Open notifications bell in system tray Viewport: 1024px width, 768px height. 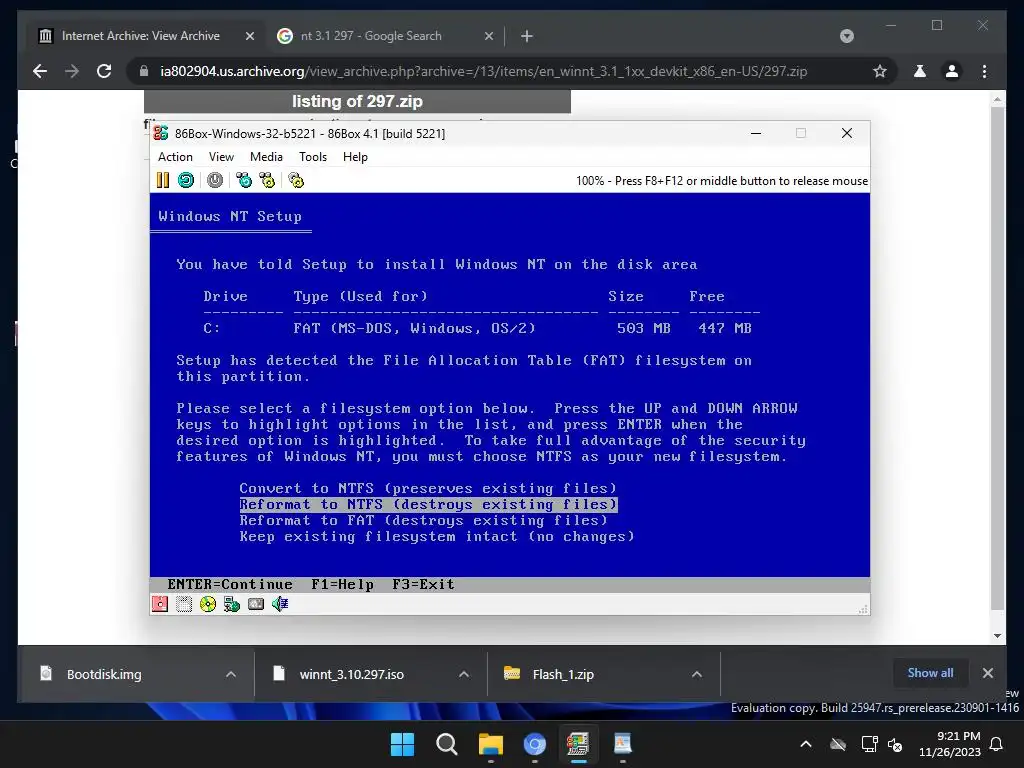point(997,744)
